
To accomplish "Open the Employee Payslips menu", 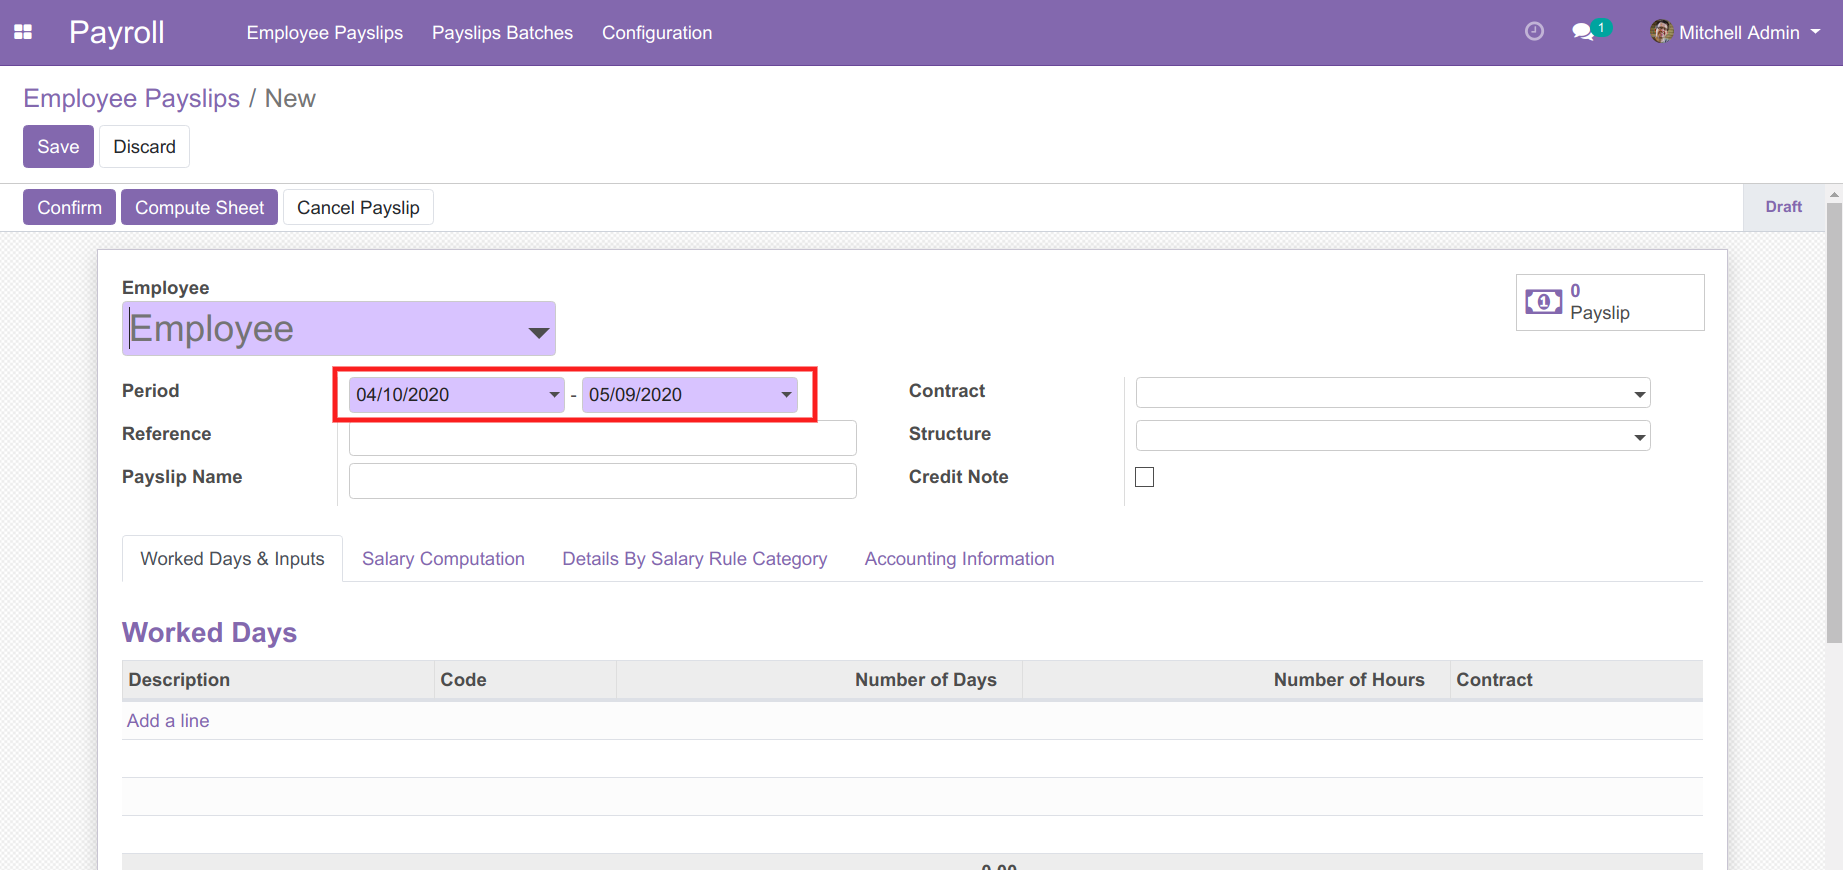I will 325,32.
